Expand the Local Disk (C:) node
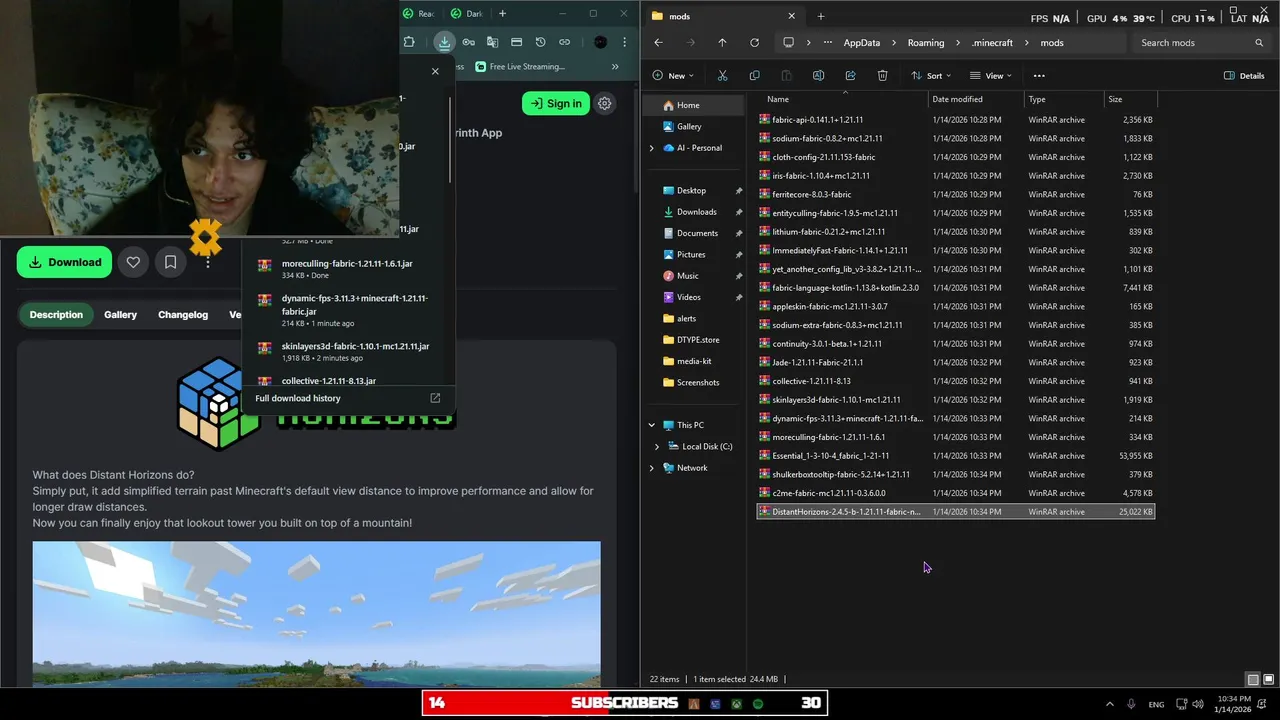Screen dimensions: 1280x720 (x=657, y=446)
